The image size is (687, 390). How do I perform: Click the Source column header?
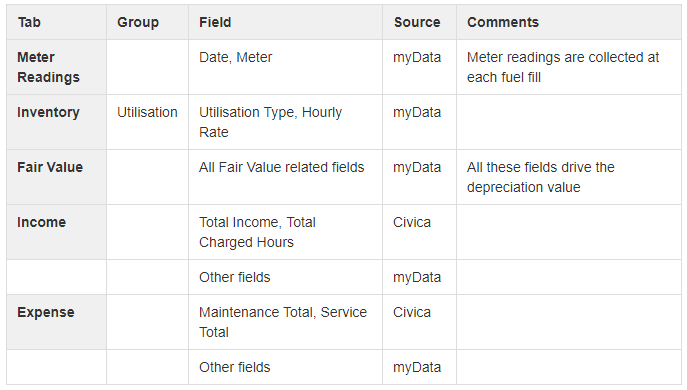(x=419, y=22)
